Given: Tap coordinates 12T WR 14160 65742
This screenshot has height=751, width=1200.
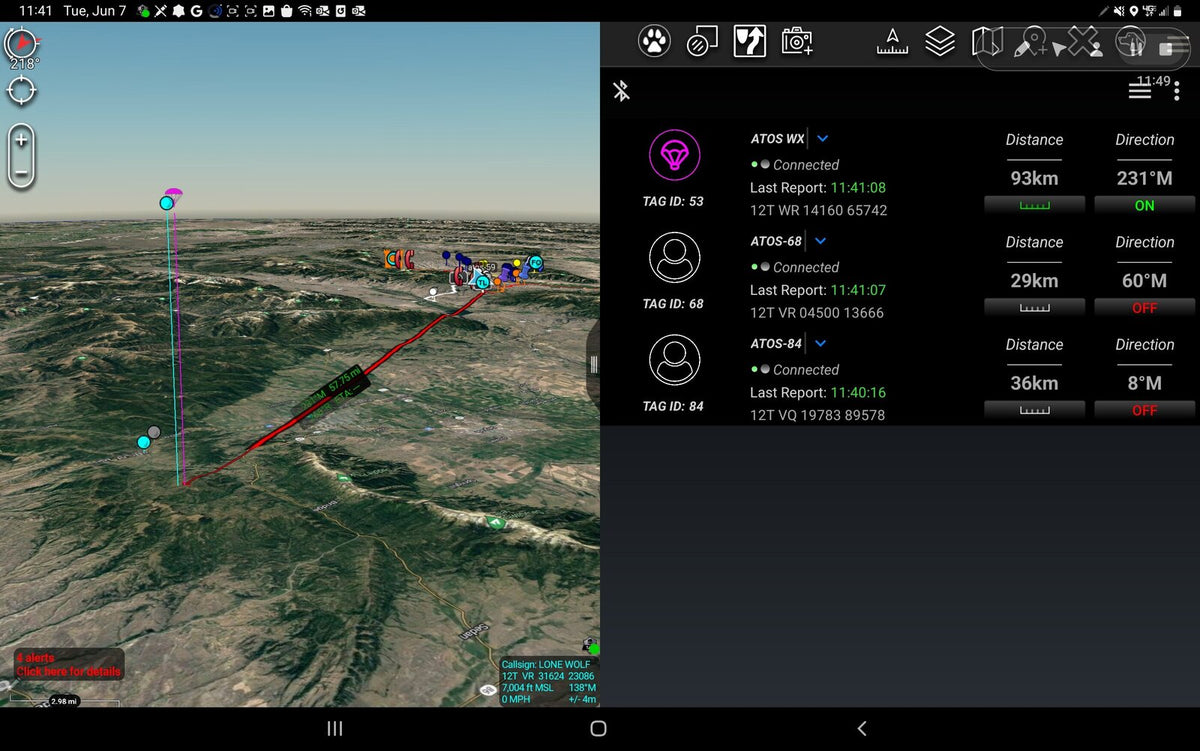Looking at the screenshot, I should click(818, 210).
